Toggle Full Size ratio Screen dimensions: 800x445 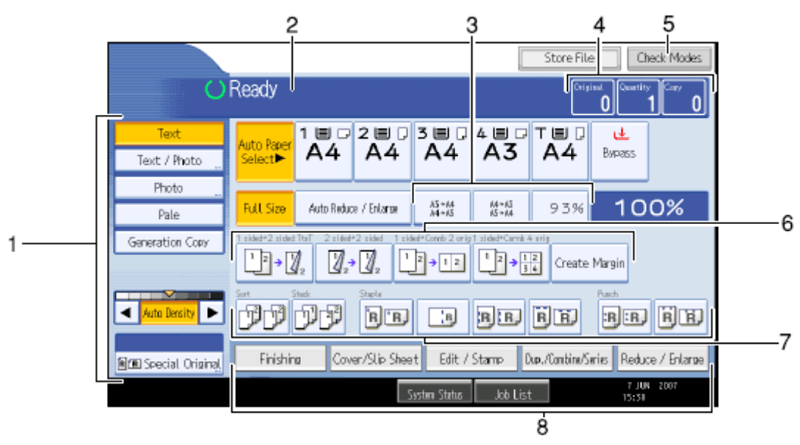click(264, 208)
